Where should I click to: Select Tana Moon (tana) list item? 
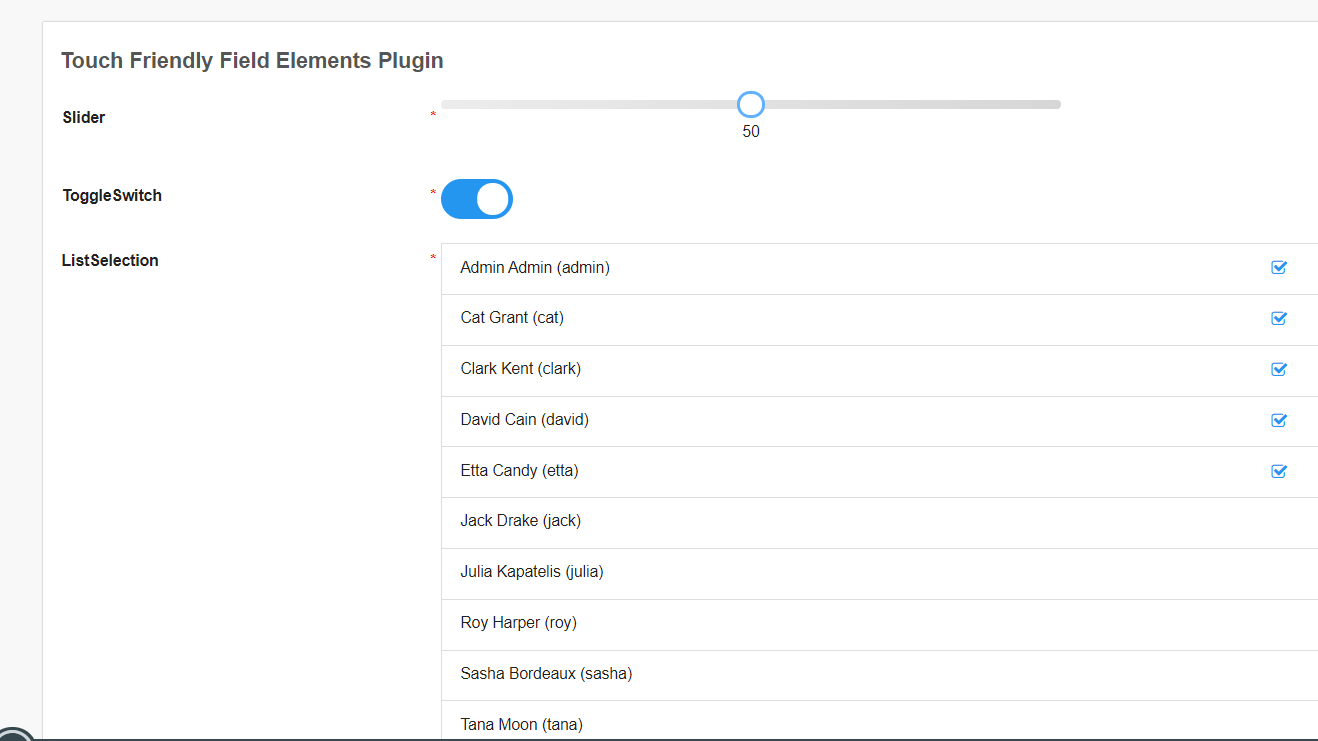click(521, 724)
